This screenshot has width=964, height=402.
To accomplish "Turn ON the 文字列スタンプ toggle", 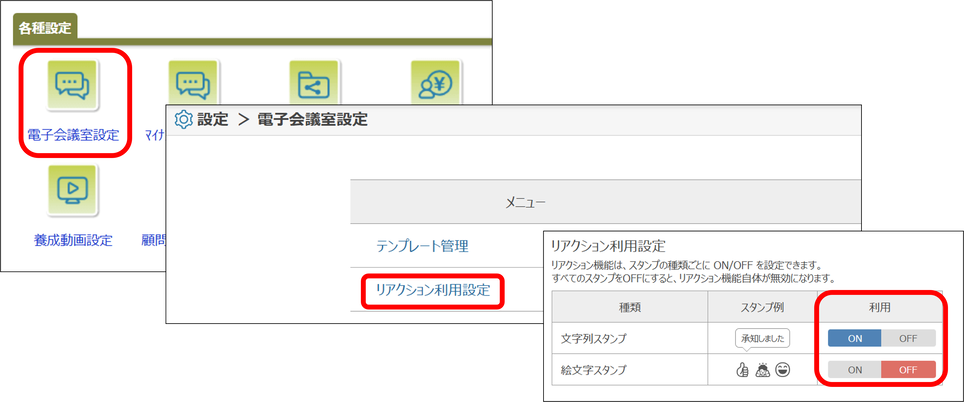I will point(855,338).
